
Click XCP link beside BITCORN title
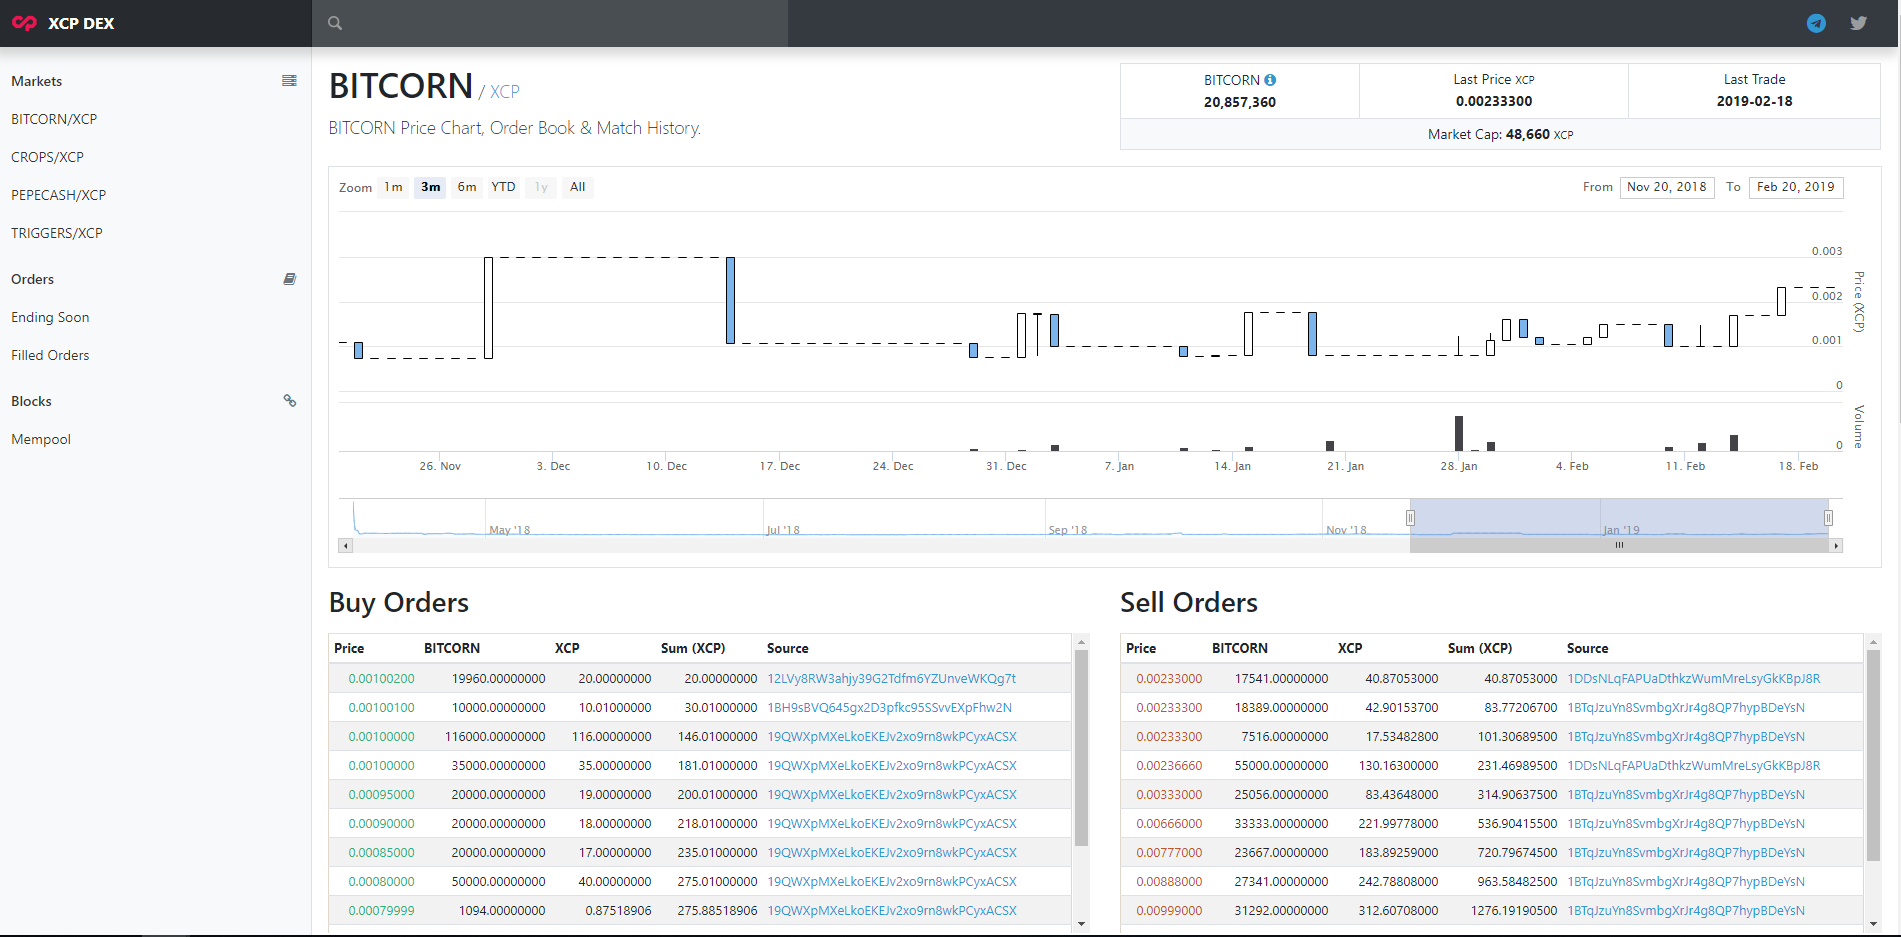click(505, 91)
